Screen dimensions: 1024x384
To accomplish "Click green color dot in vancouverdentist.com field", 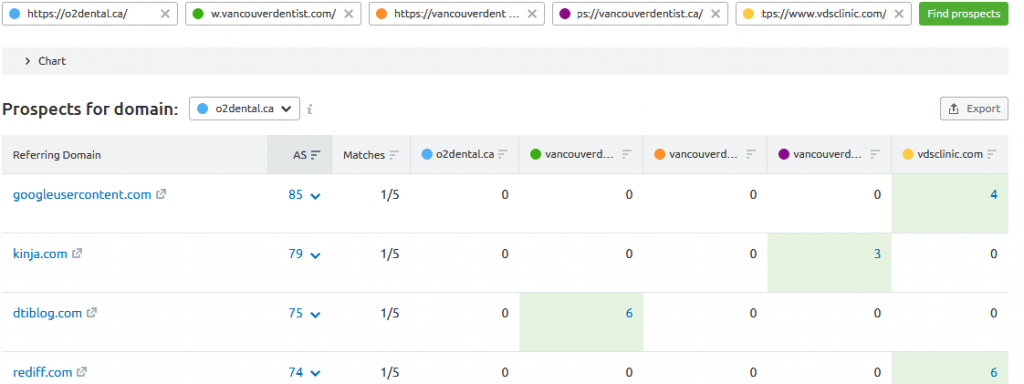I will (x=199, y=14).
